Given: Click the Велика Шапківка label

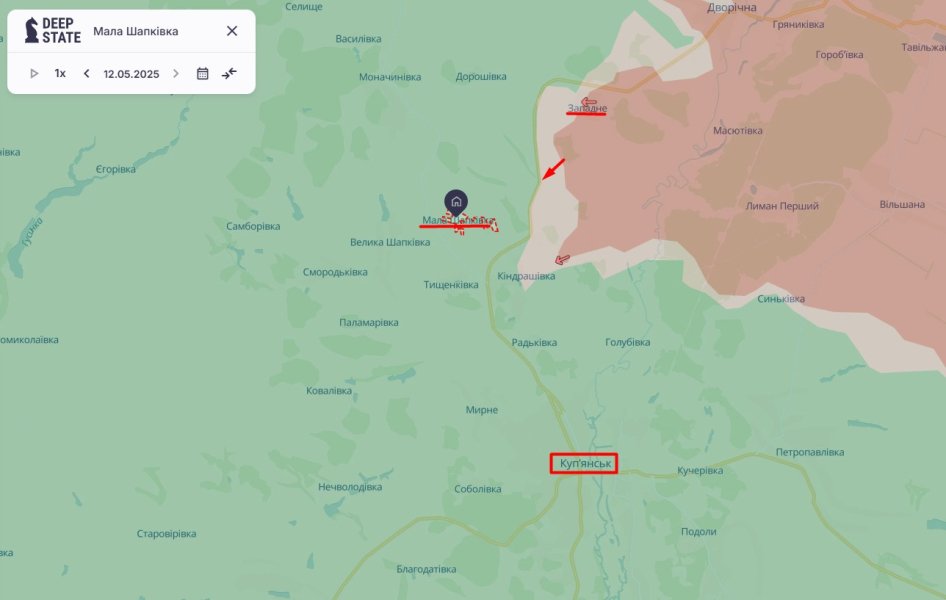Looking at the screenshot, I should tap(390, 242).
